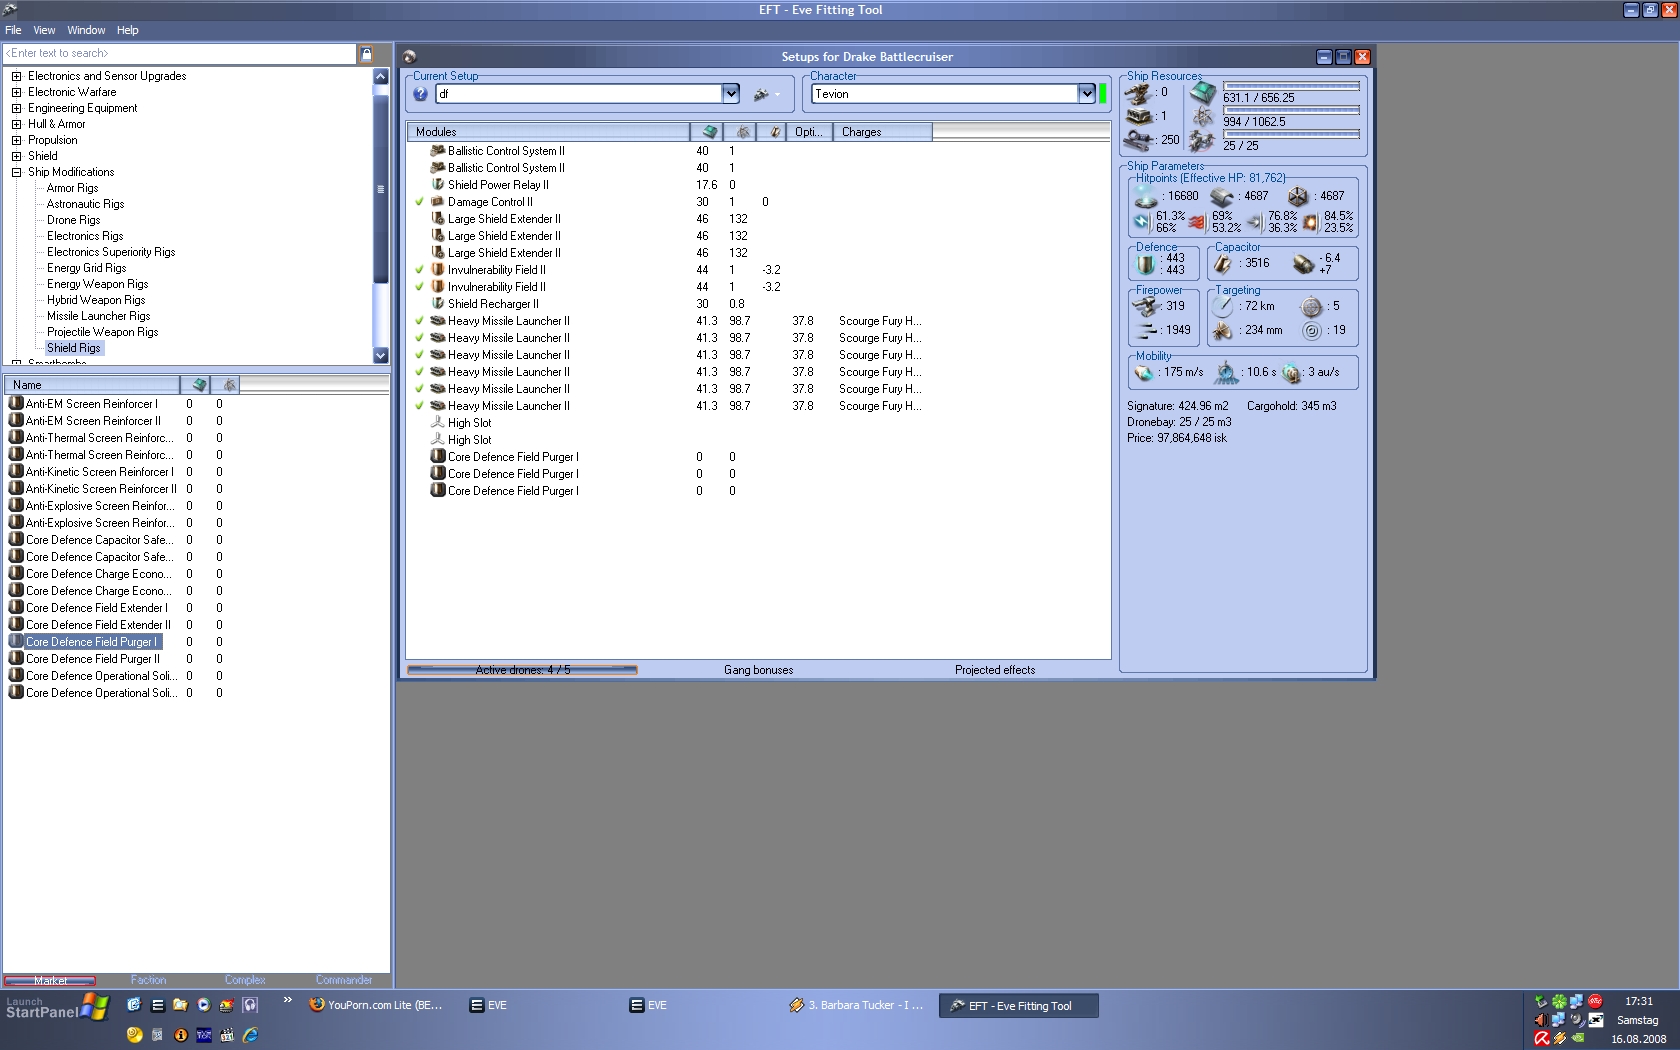Expand the Shield tree node

coord(16,156)
